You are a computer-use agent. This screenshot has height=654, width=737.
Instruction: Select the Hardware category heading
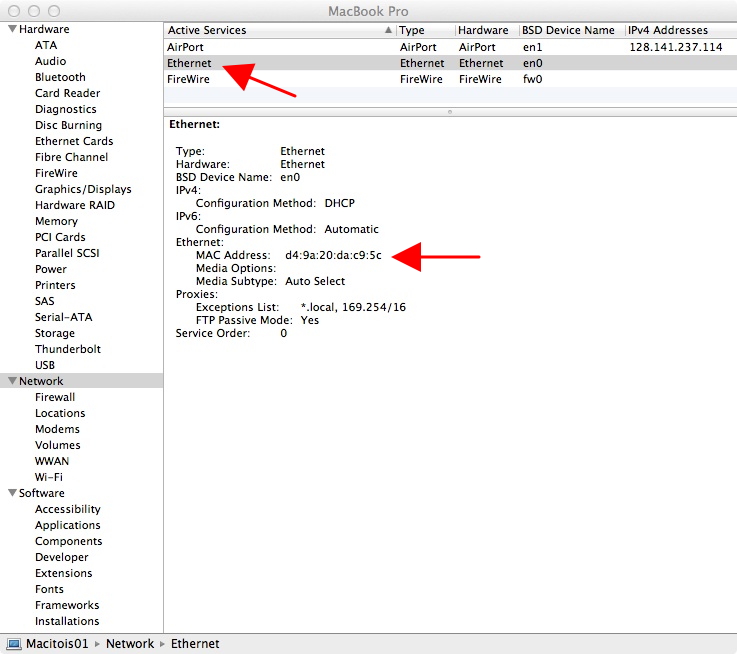44,29
